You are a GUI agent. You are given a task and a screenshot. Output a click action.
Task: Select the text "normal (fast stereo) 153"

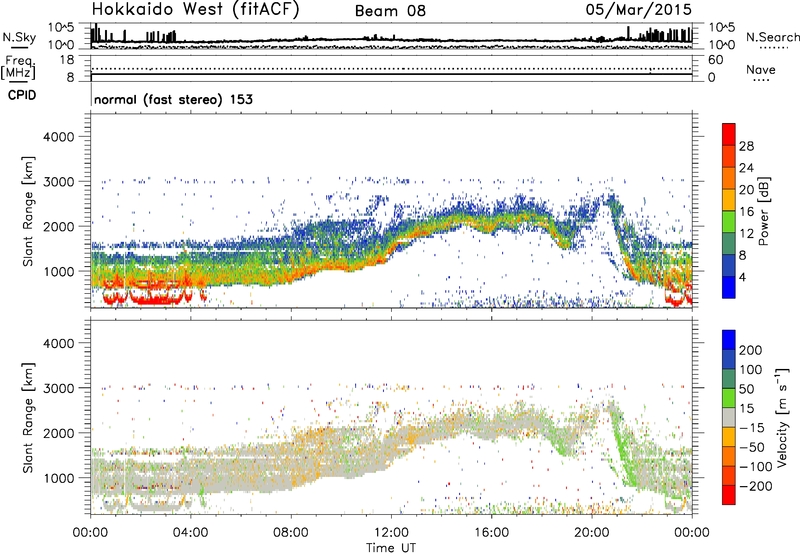173,99
